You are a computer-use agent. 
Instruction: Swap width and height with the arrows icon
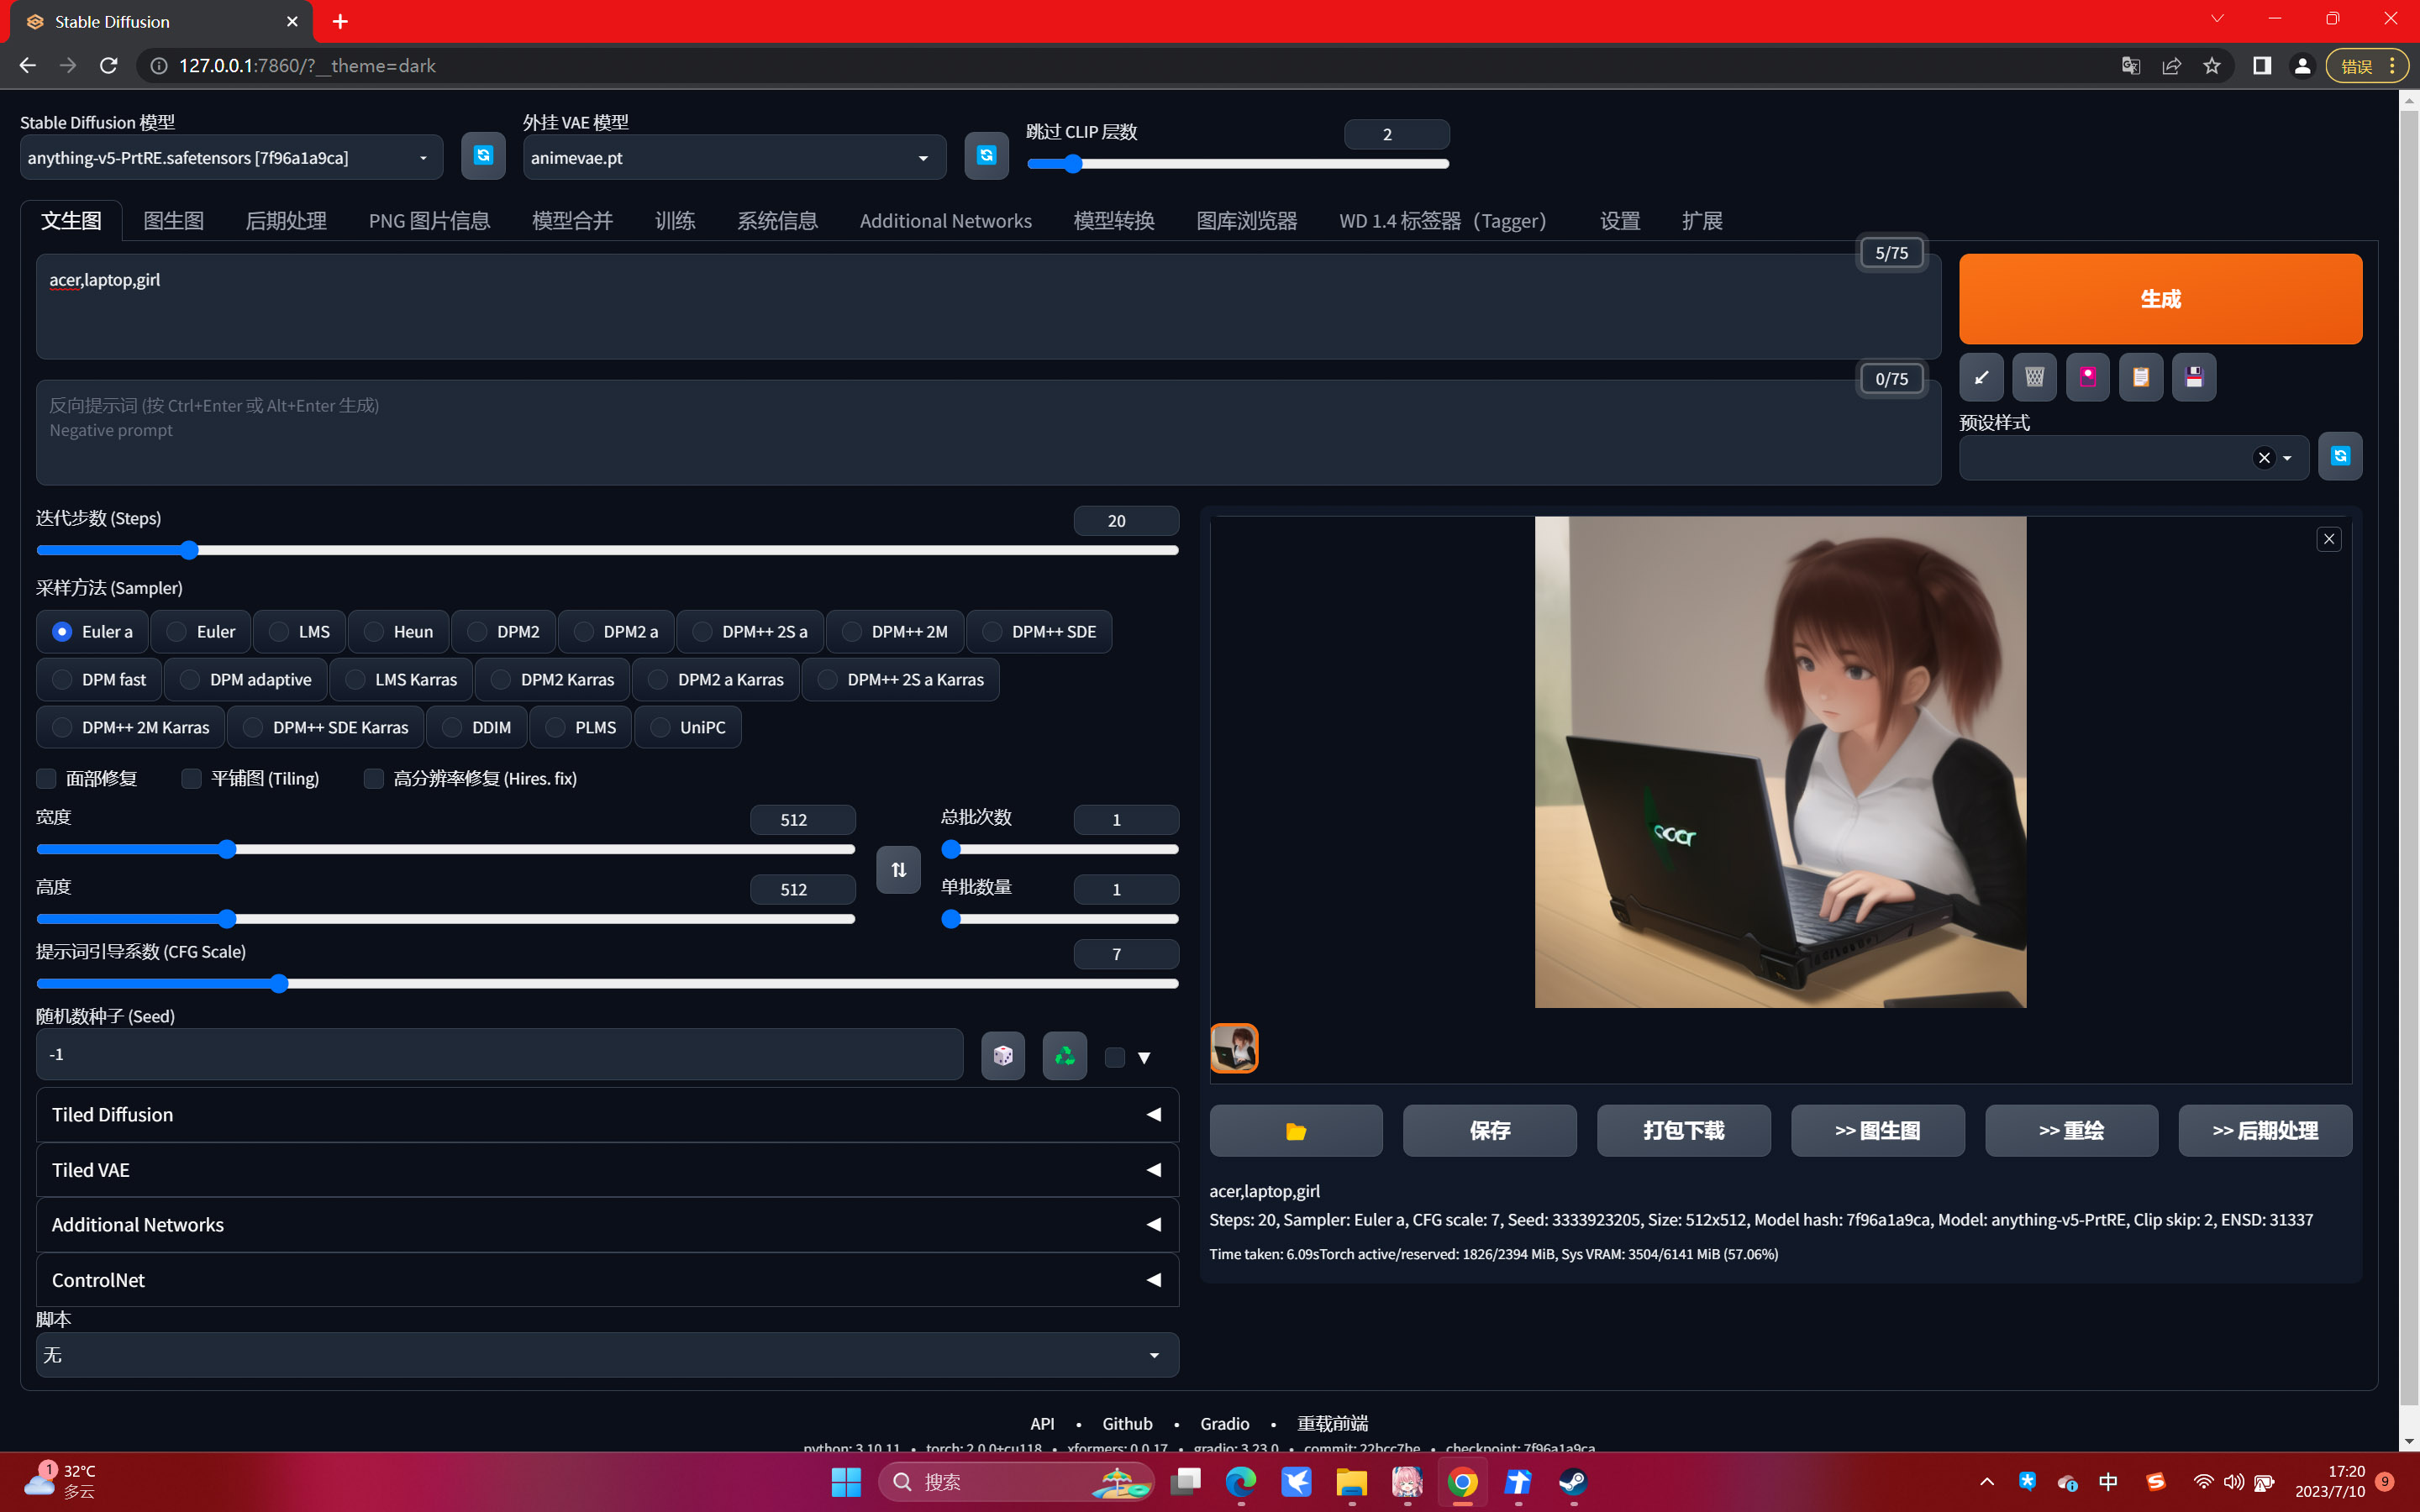tap(897, 869)
